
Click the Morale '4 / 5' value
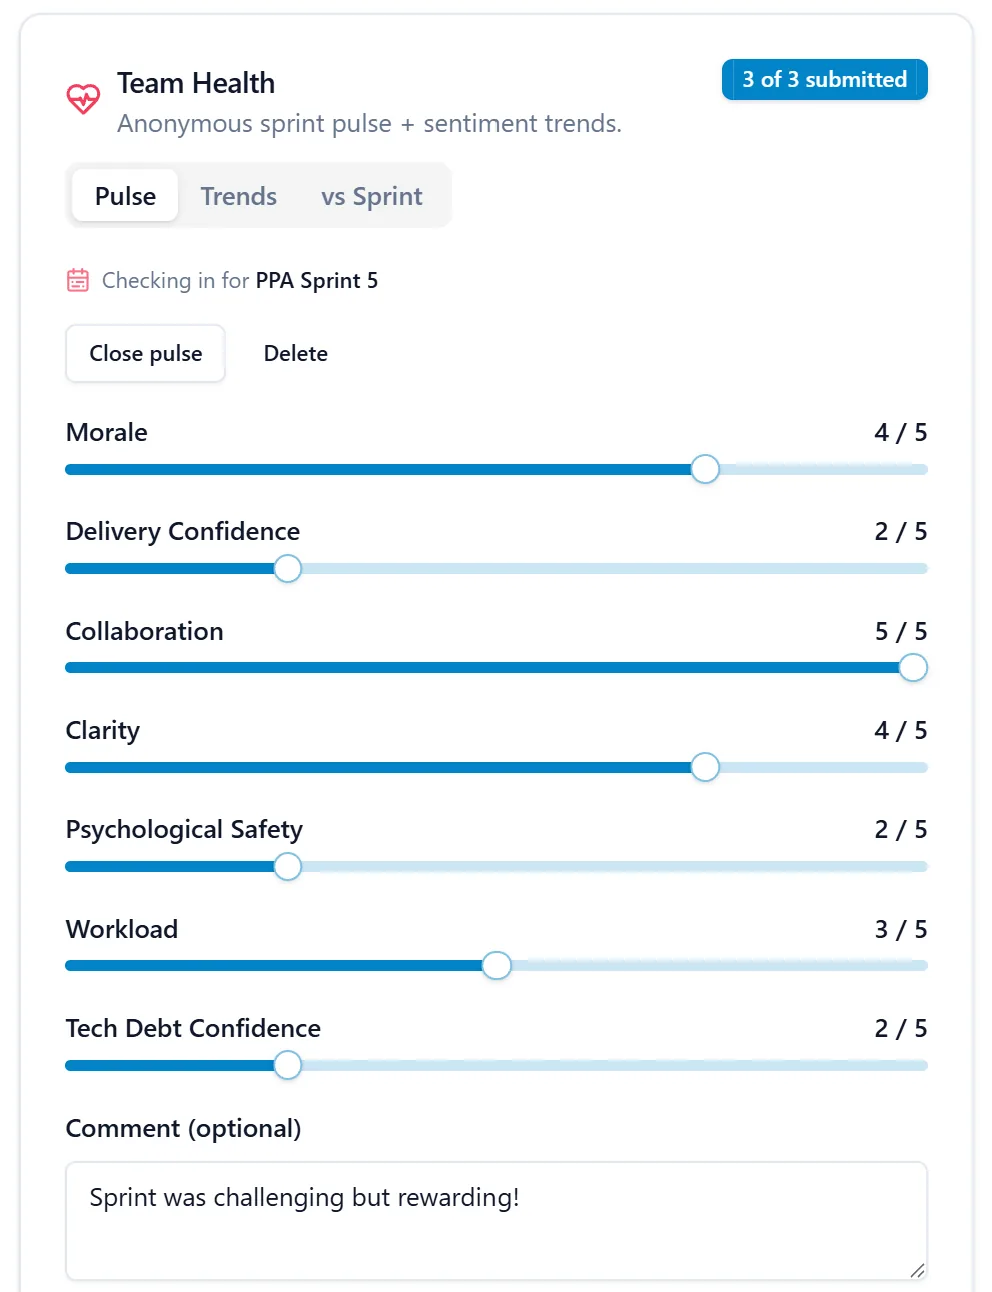(x=901, y=432)
